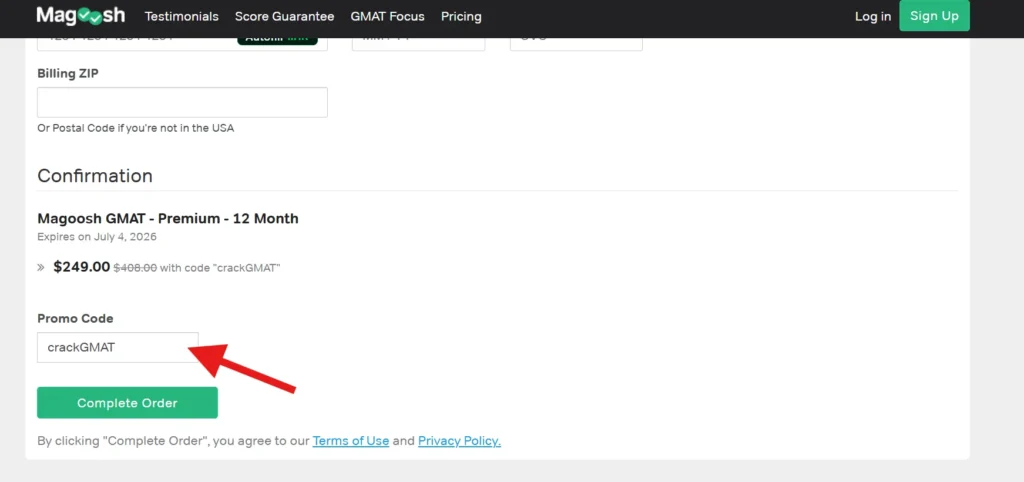Click the Log in link
1024x482 pixels.
coord(872,16)
